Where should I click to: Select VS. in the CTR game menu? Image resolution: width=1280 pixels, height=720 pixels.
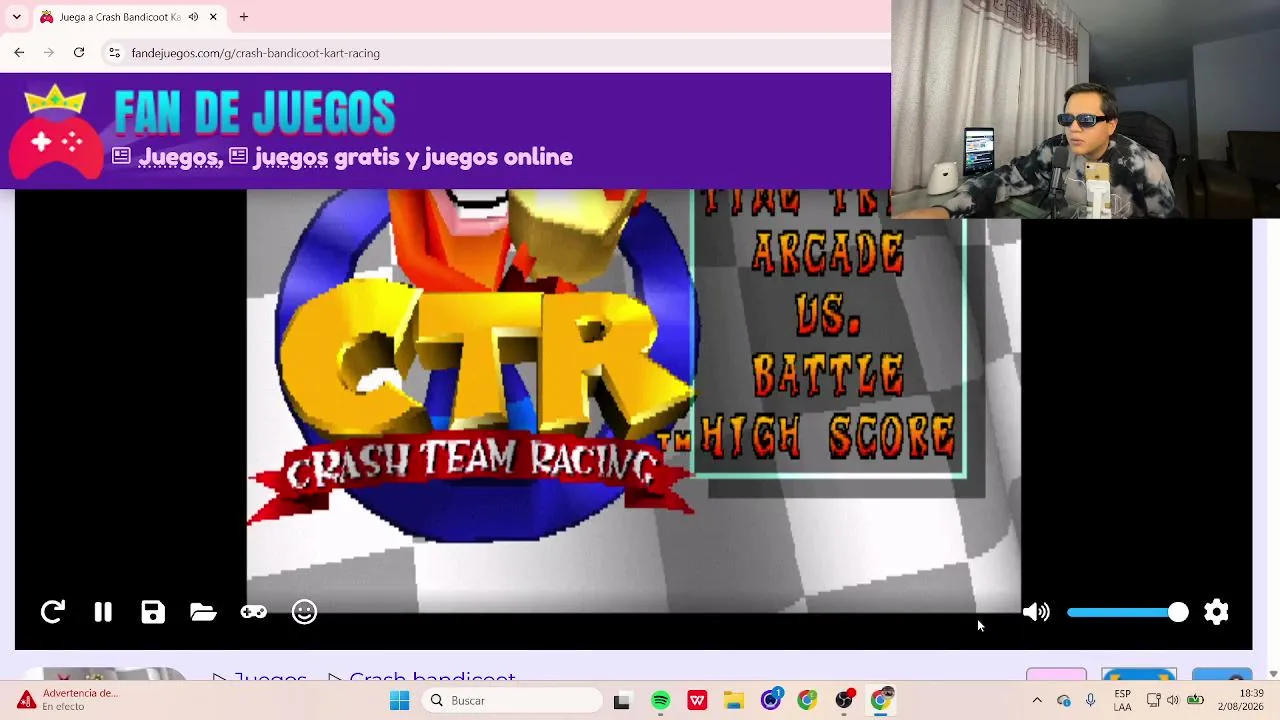tap(829, 315)
